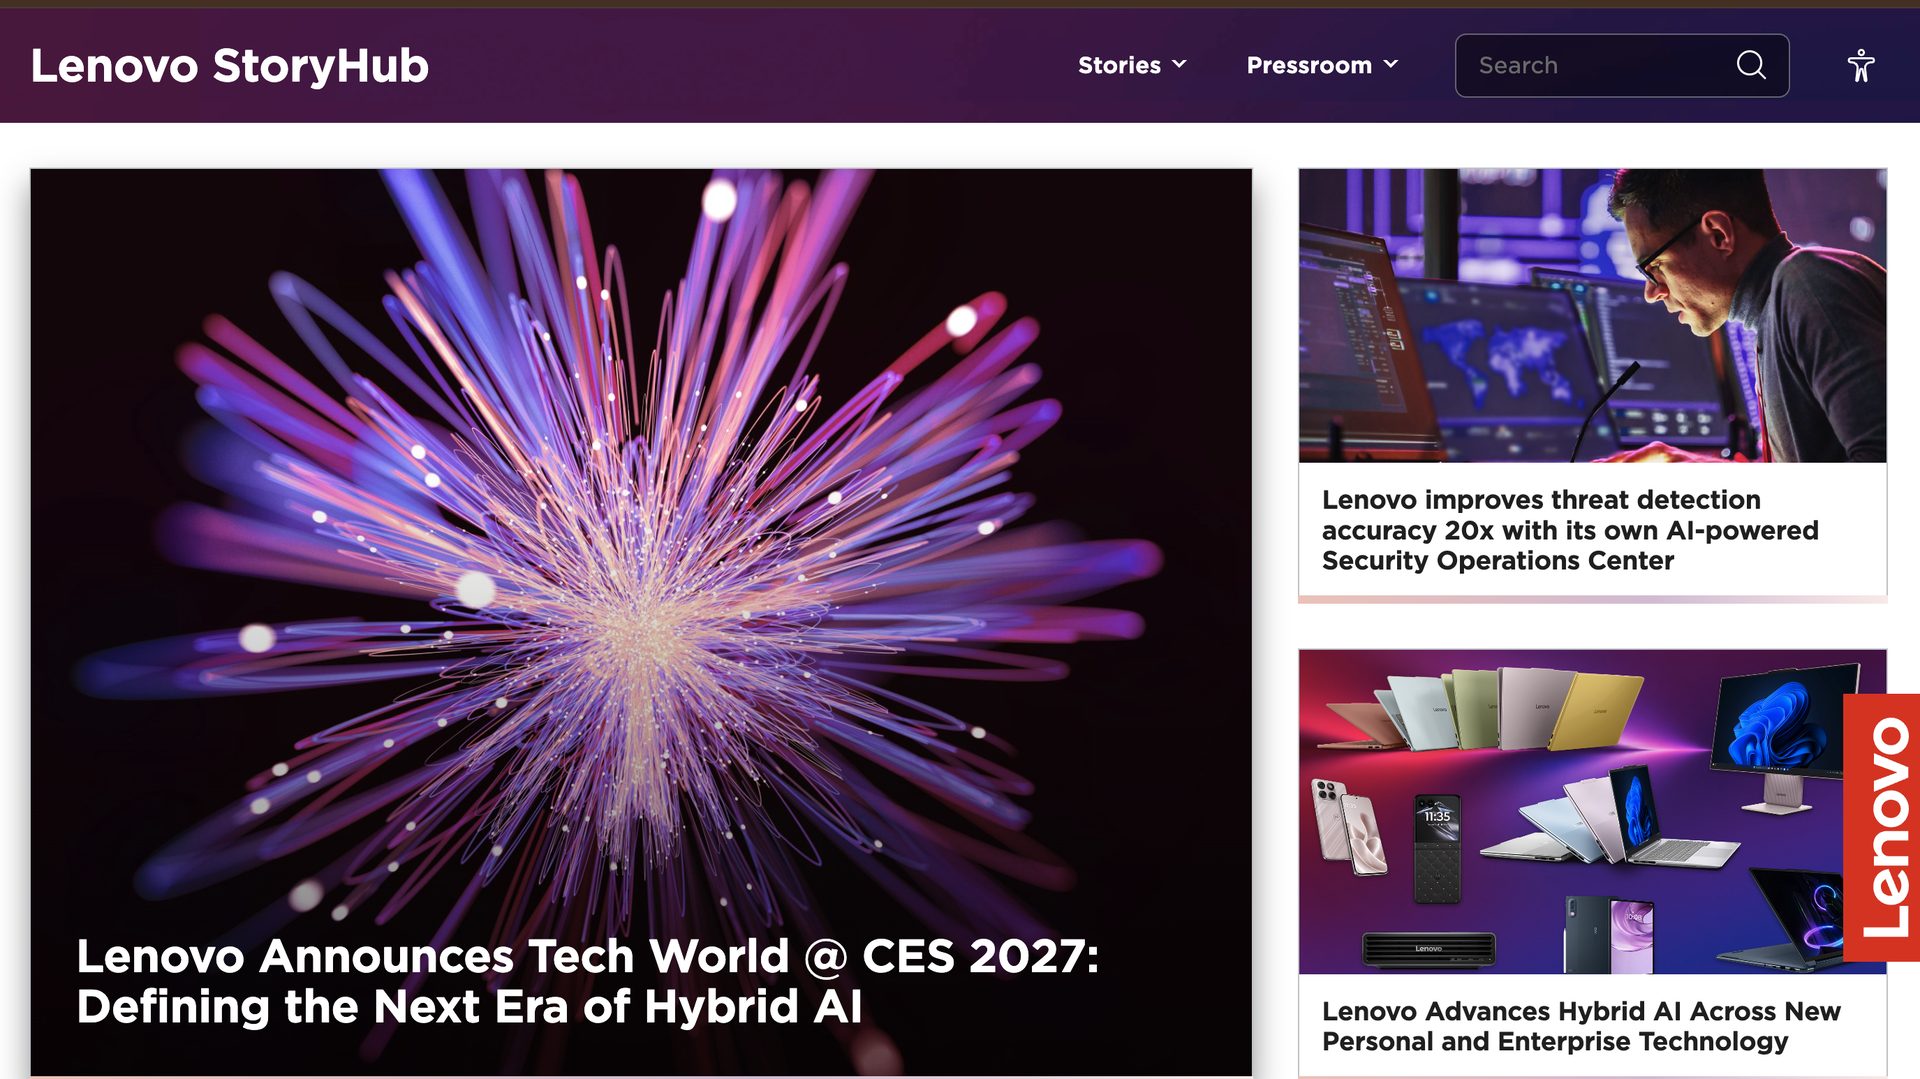Click the security operations center photo thumbnail
The height and width of the screenshot is (1079, 1920).
1592,315
